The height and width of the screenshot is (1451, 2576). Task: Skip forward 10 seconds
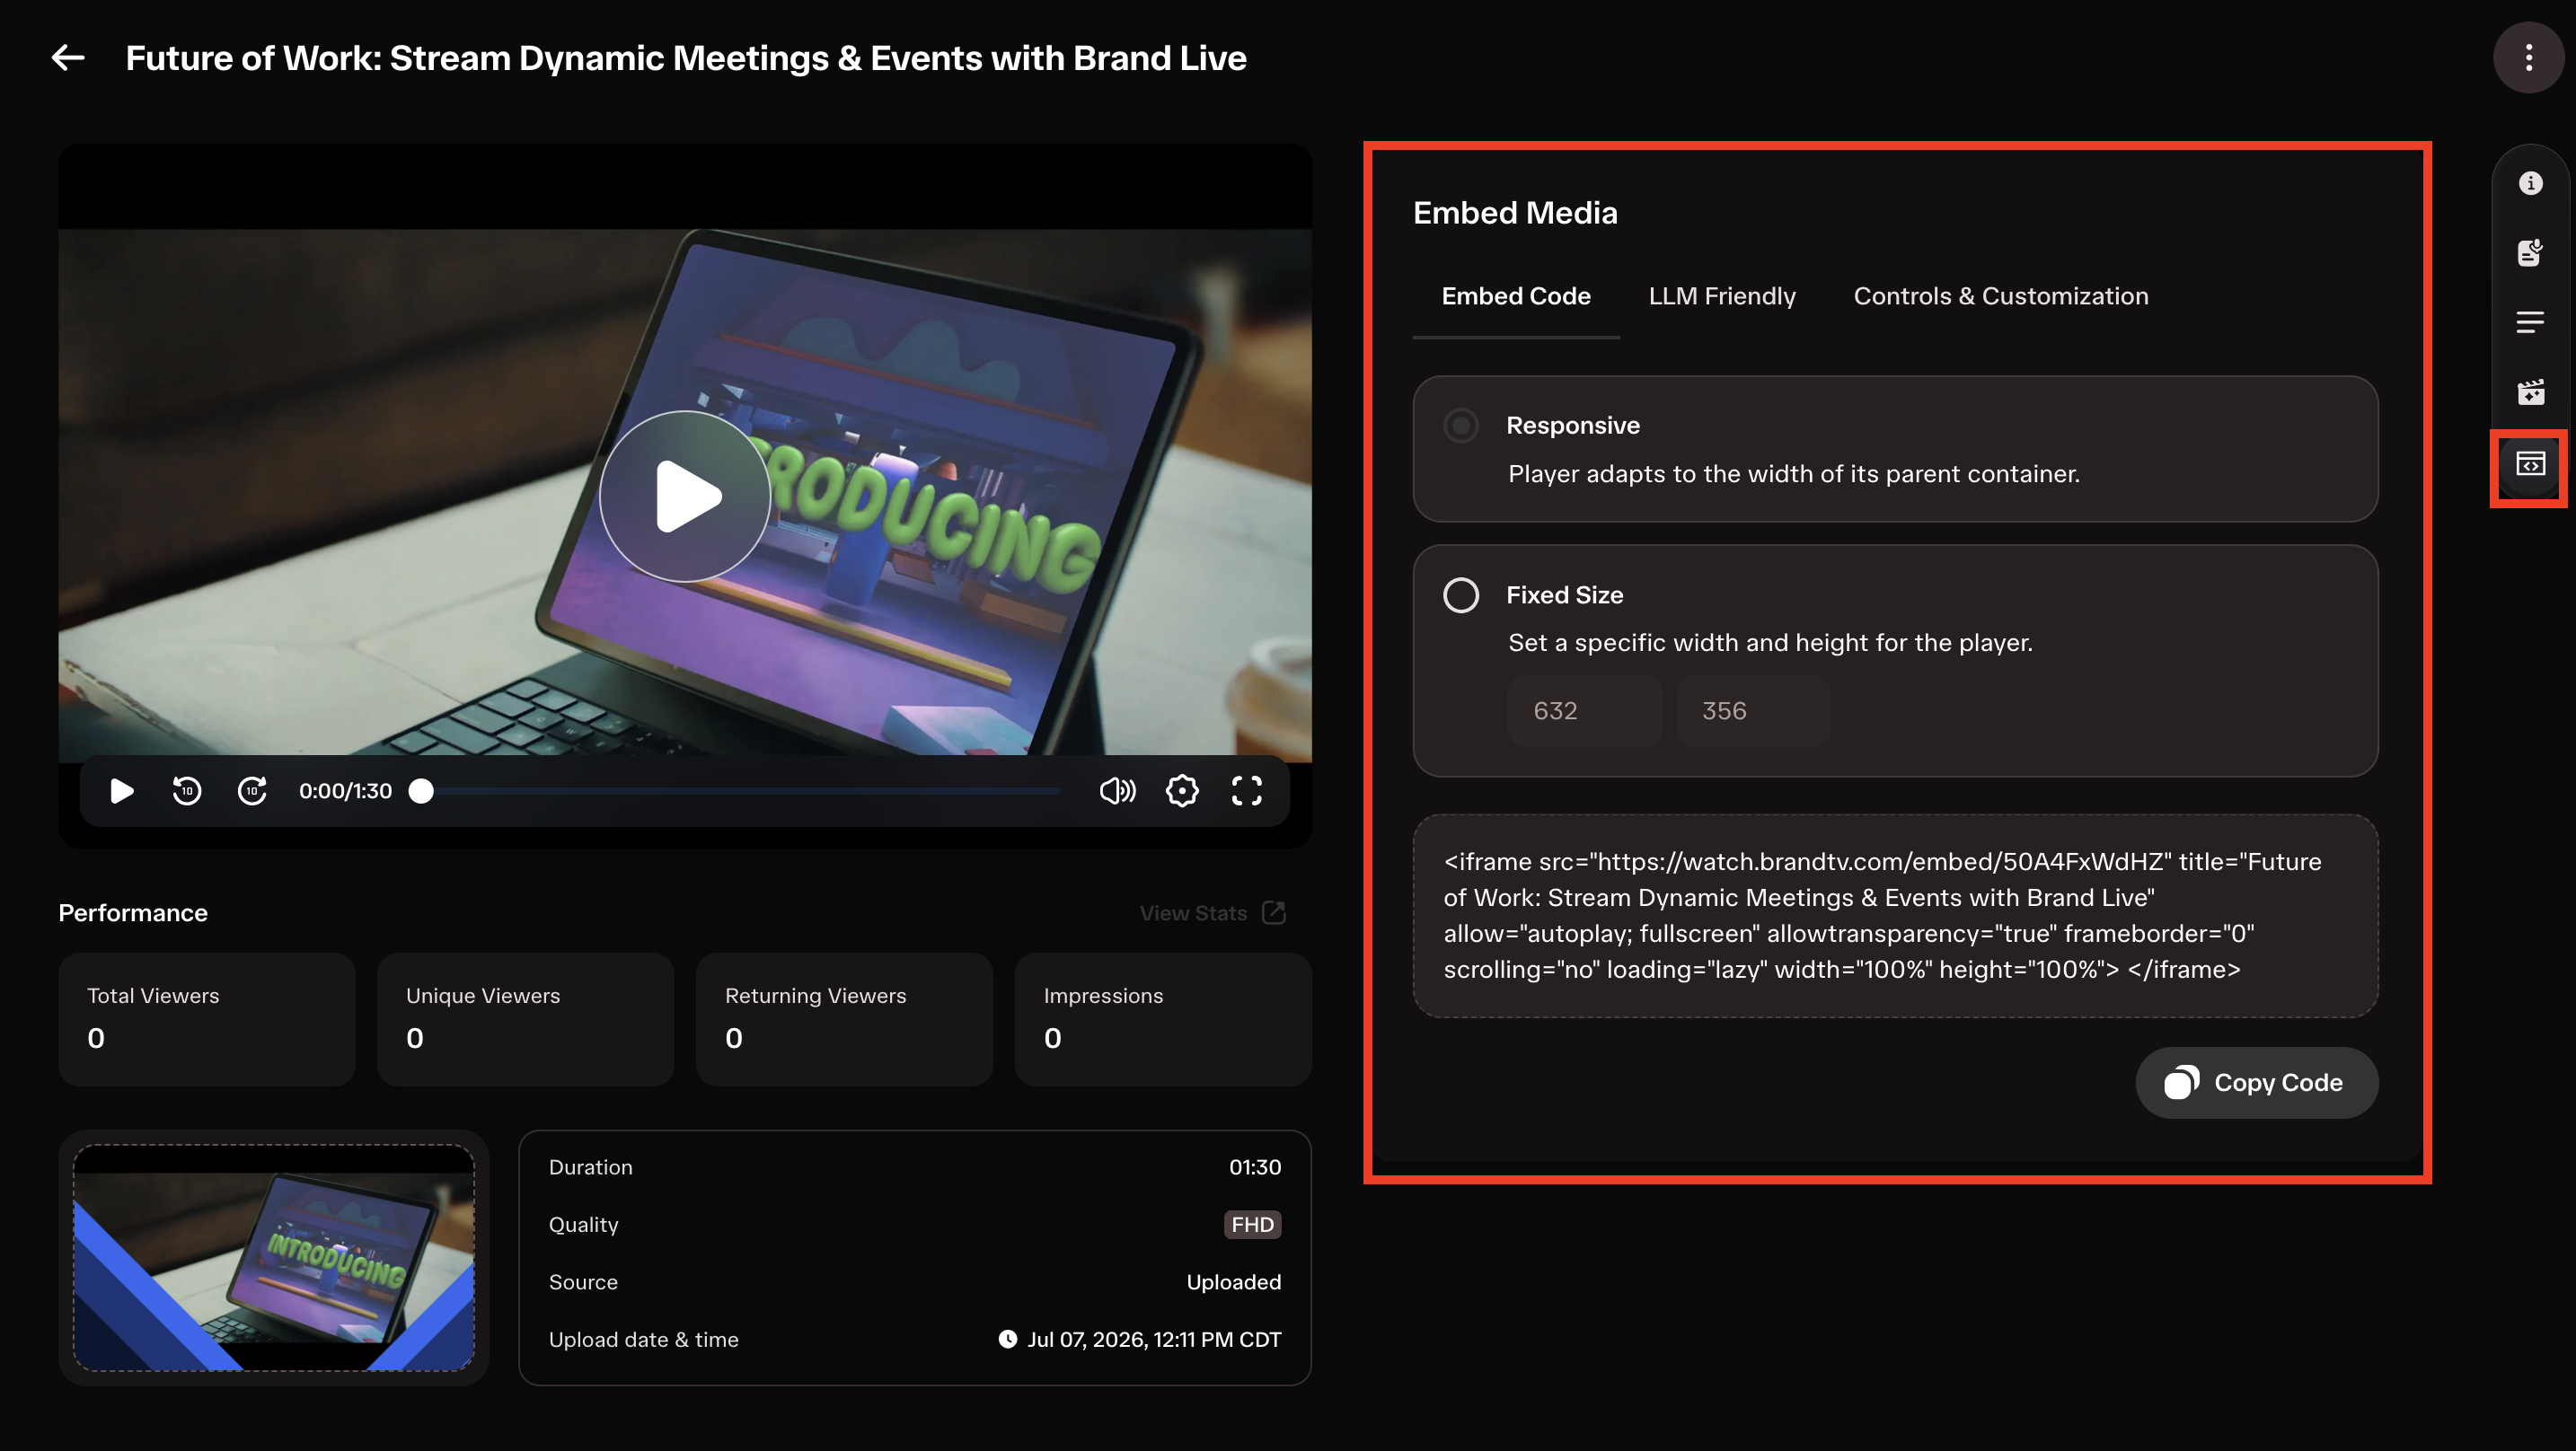click(x=252, y=791)
